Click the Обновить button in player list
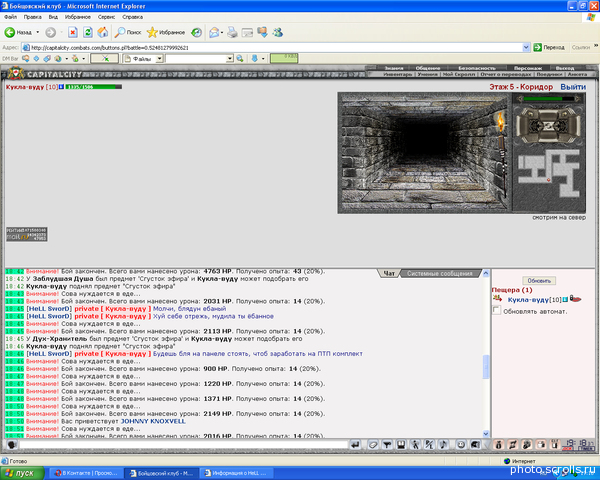This screenshot has width=600, height=480. [539, 280]
